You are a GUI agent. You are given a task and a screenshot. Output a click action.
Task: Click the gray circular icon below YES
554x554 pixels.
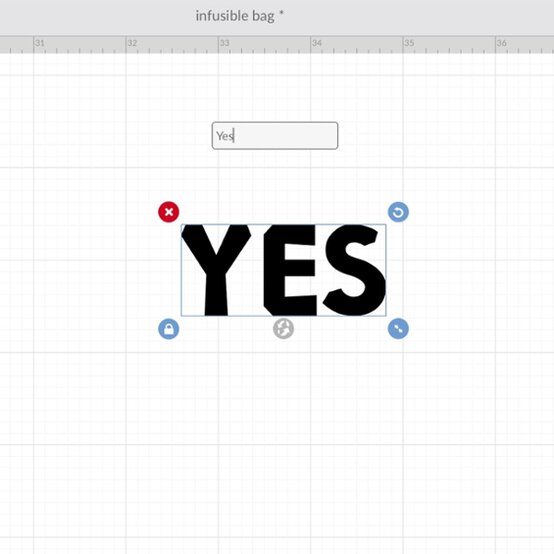[x=283, y=329]
